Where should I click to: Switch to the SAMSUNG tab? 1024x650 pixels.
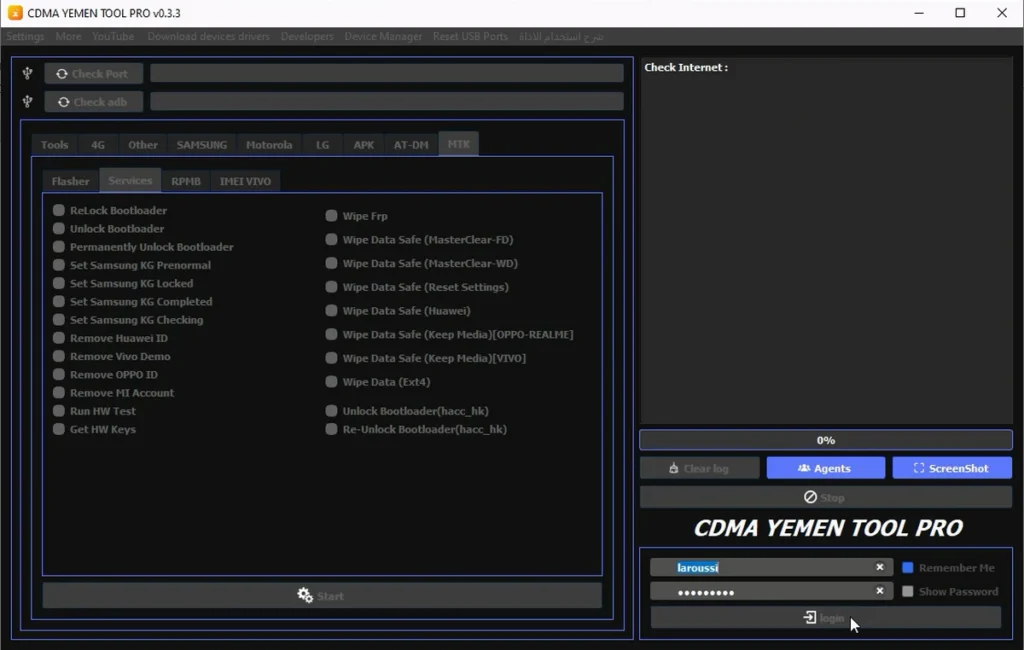[201, 145]
